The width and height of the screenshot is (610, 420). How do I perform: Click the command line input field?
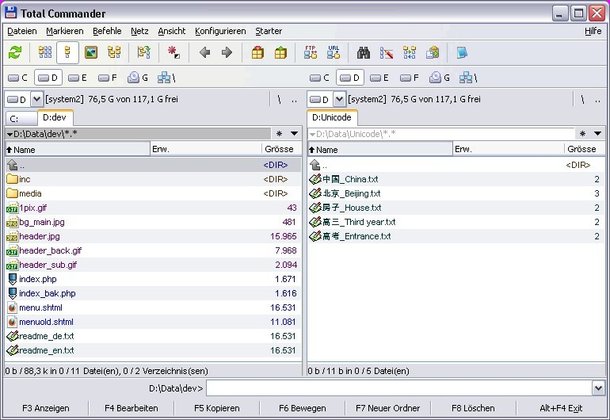tap(399, 388)
